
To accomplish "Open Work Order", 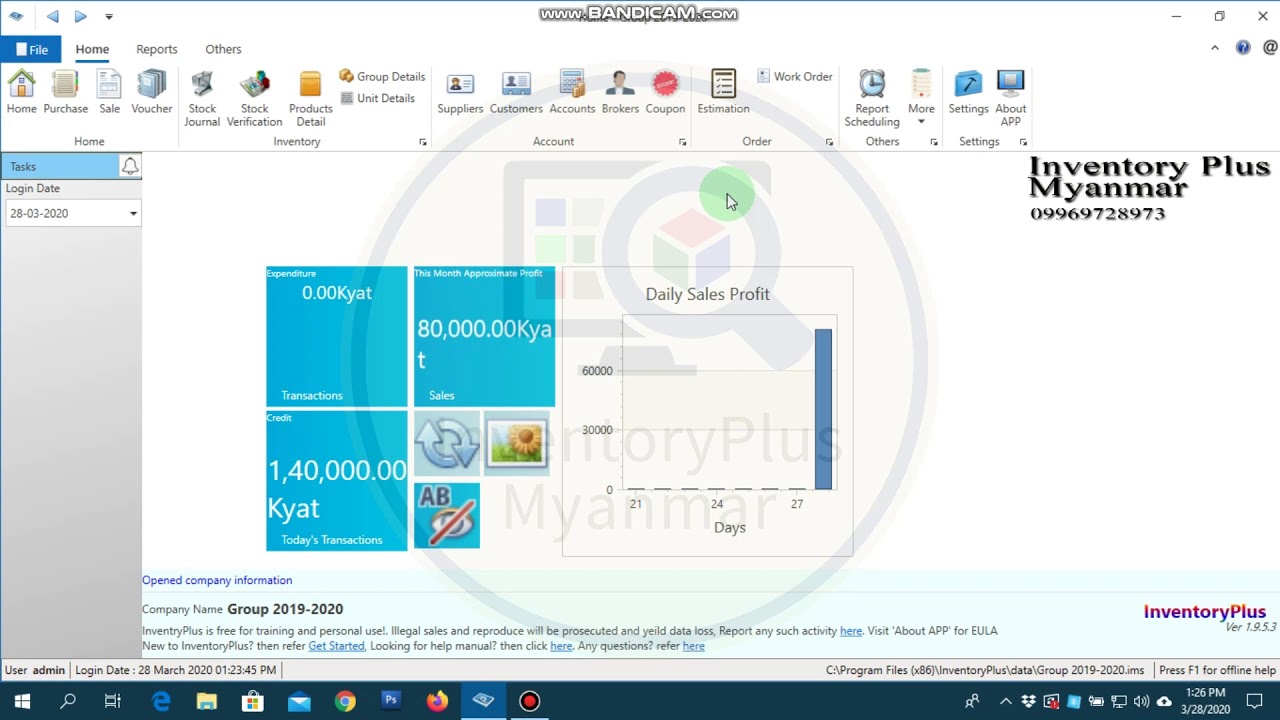I will pos(795,76).
